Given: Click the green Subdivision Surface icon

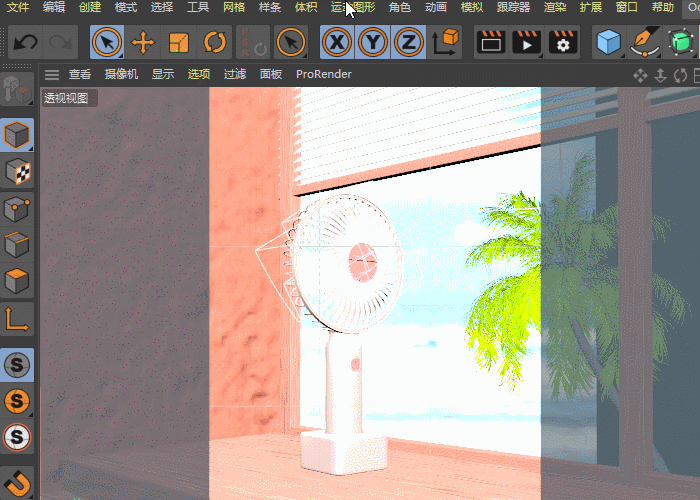Looking at the screenshot, I should pyautogui.click(x=680, y=42).
